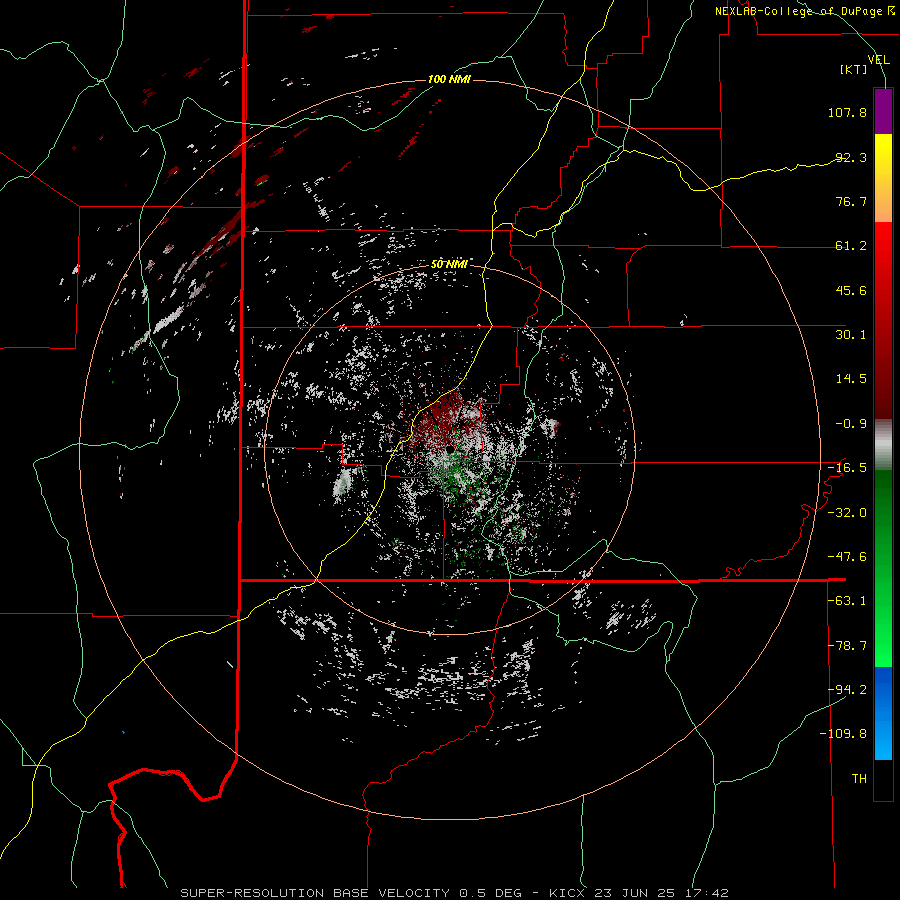This screenshot has width=900, height=900.
Task: Click the VEL legend title
Action: 878,59
